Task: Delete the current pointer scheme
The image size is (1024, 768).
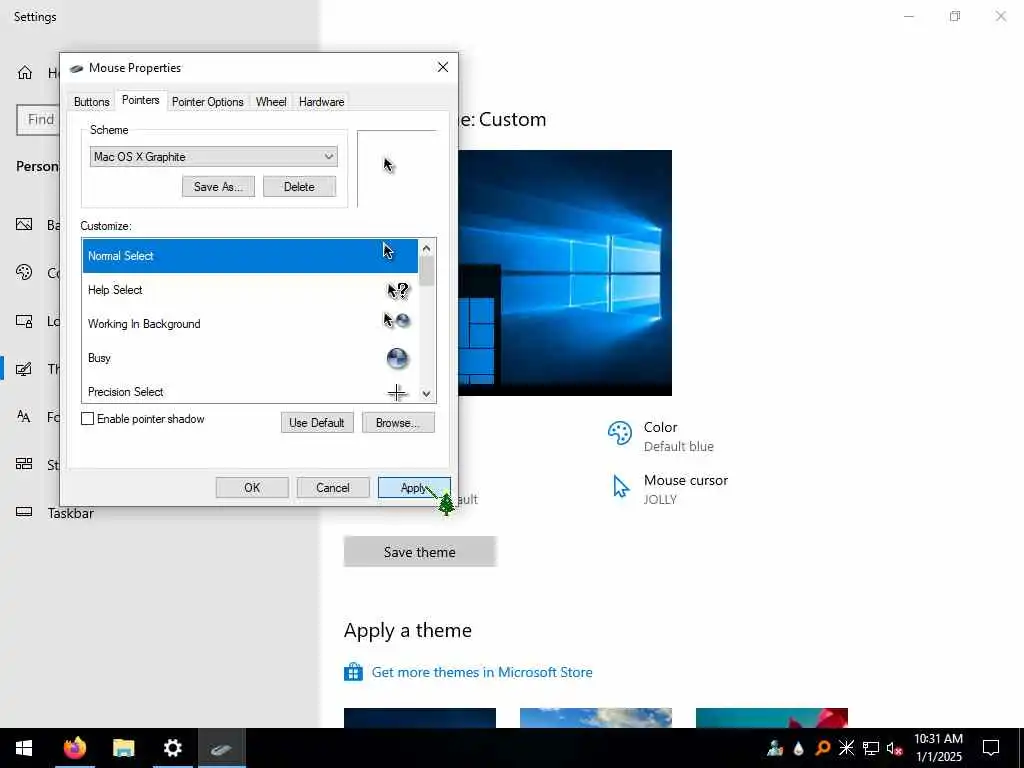Action: tap(299, 187)
